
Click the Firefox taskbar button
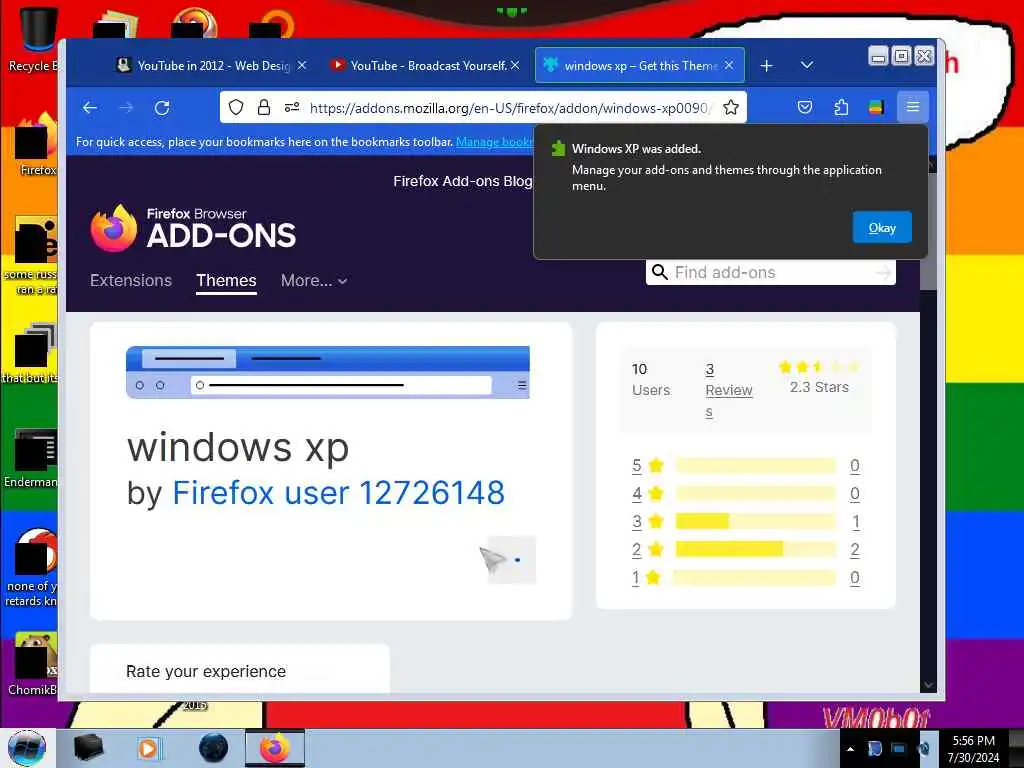tap(275, 748)
